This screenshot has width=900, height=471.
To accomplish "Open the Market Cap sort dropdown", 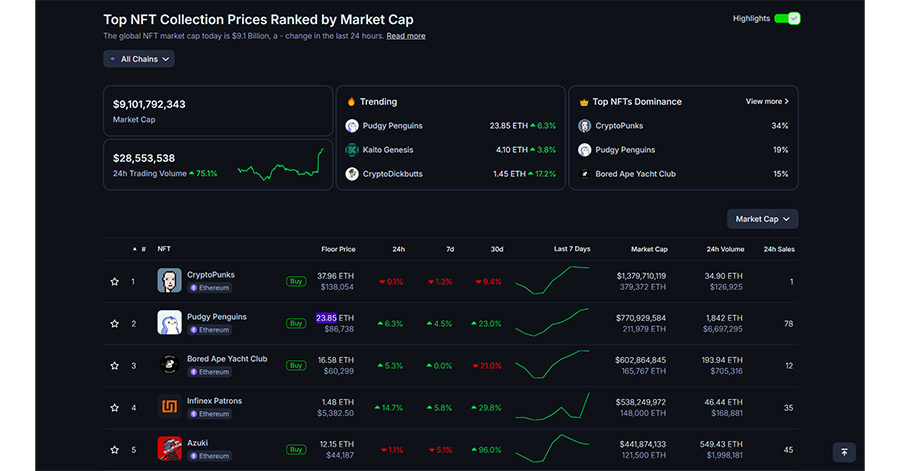I will point(762,219).
